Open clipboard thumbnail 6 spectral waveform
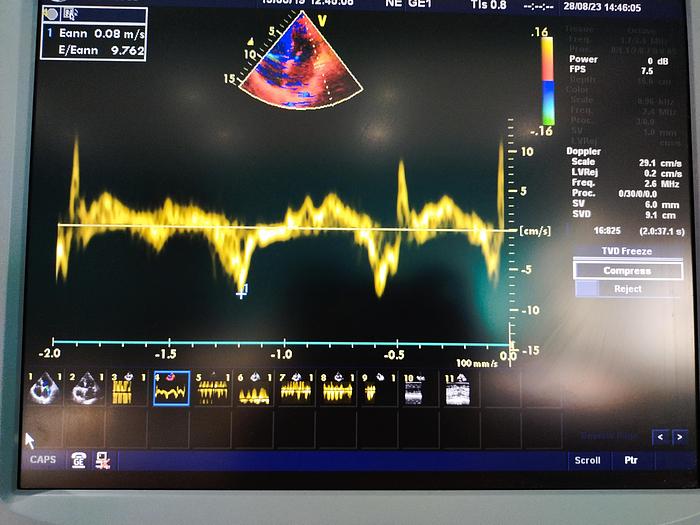The image size is (700, 525). coord(254,388)
